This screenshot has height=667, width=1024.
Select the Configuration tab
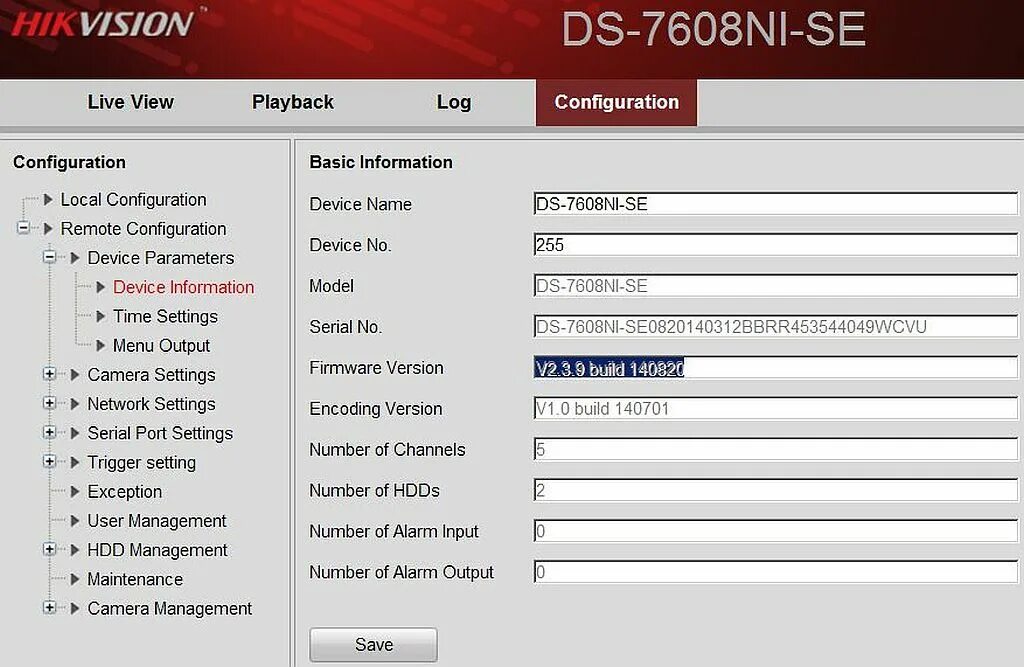click(616, 102)
